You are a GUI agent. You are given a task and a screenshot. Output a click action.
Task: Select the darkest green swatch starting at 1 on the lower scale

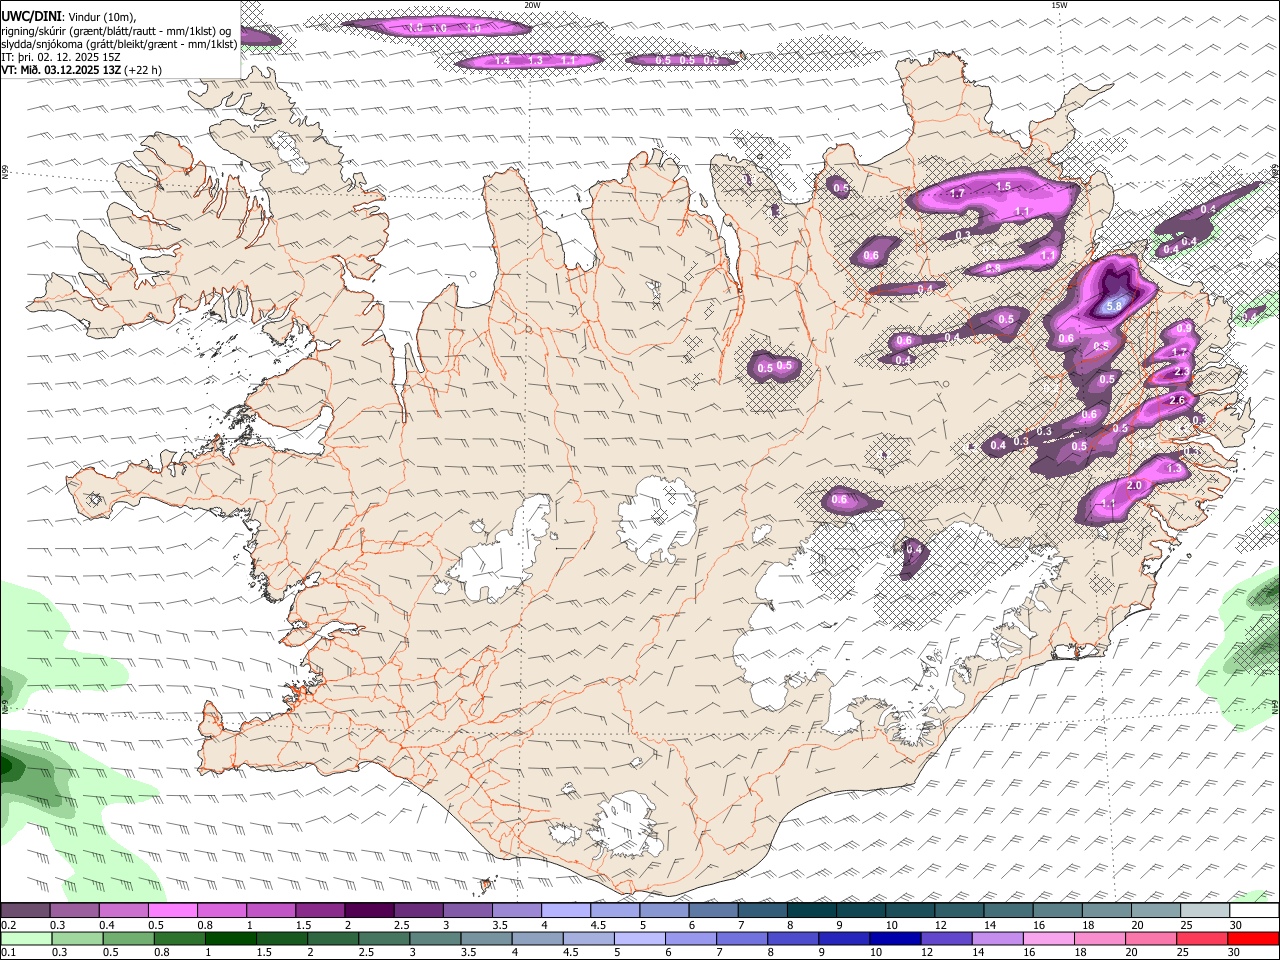[x=230, y=938]
